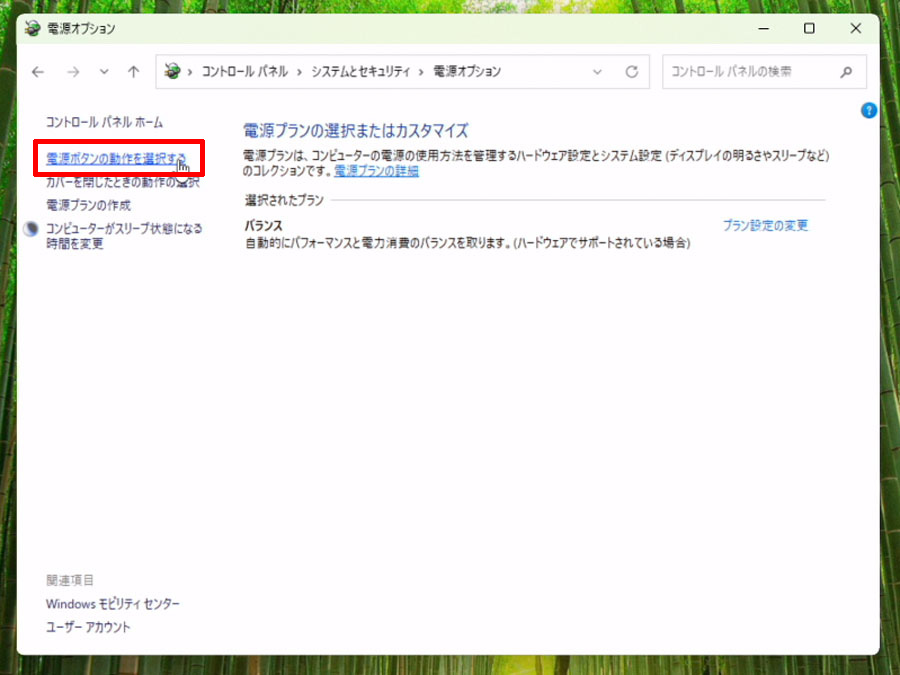This screenshot has height=675, width=900.
Task: Click 電源プランの詳細 hyperlink
Action: coord(377,171)
